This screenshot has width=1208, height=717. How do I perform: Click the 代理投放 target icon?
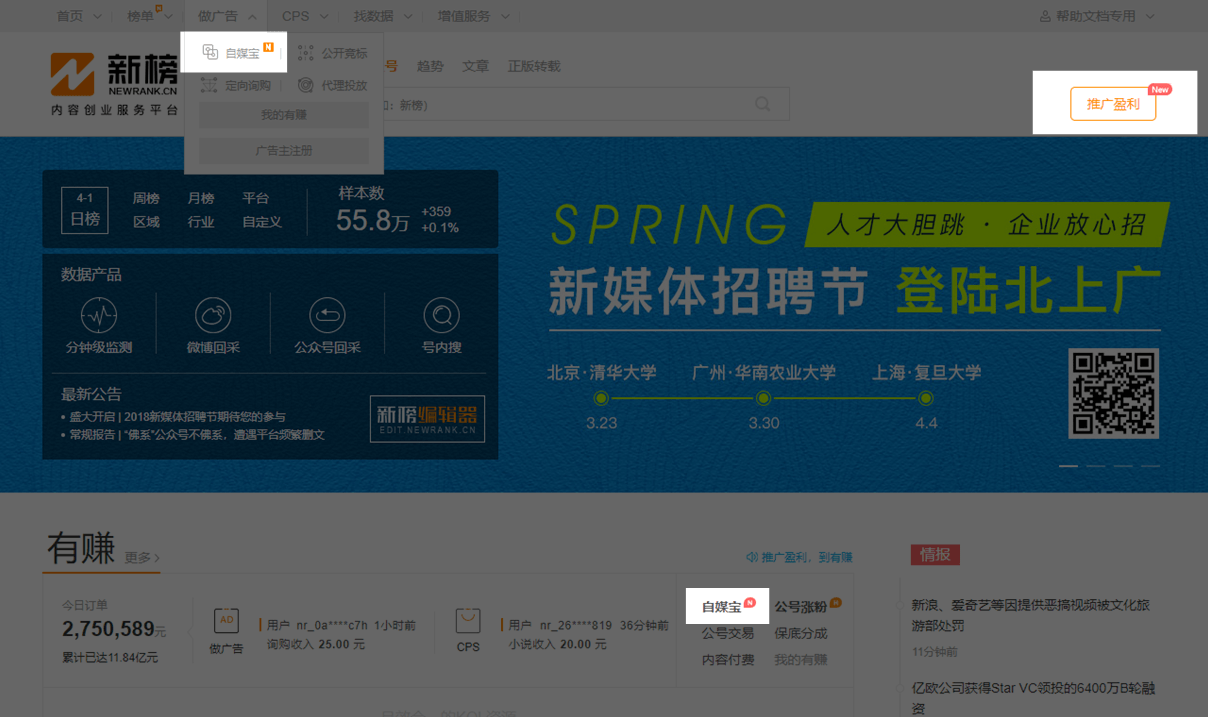point(306,85)
